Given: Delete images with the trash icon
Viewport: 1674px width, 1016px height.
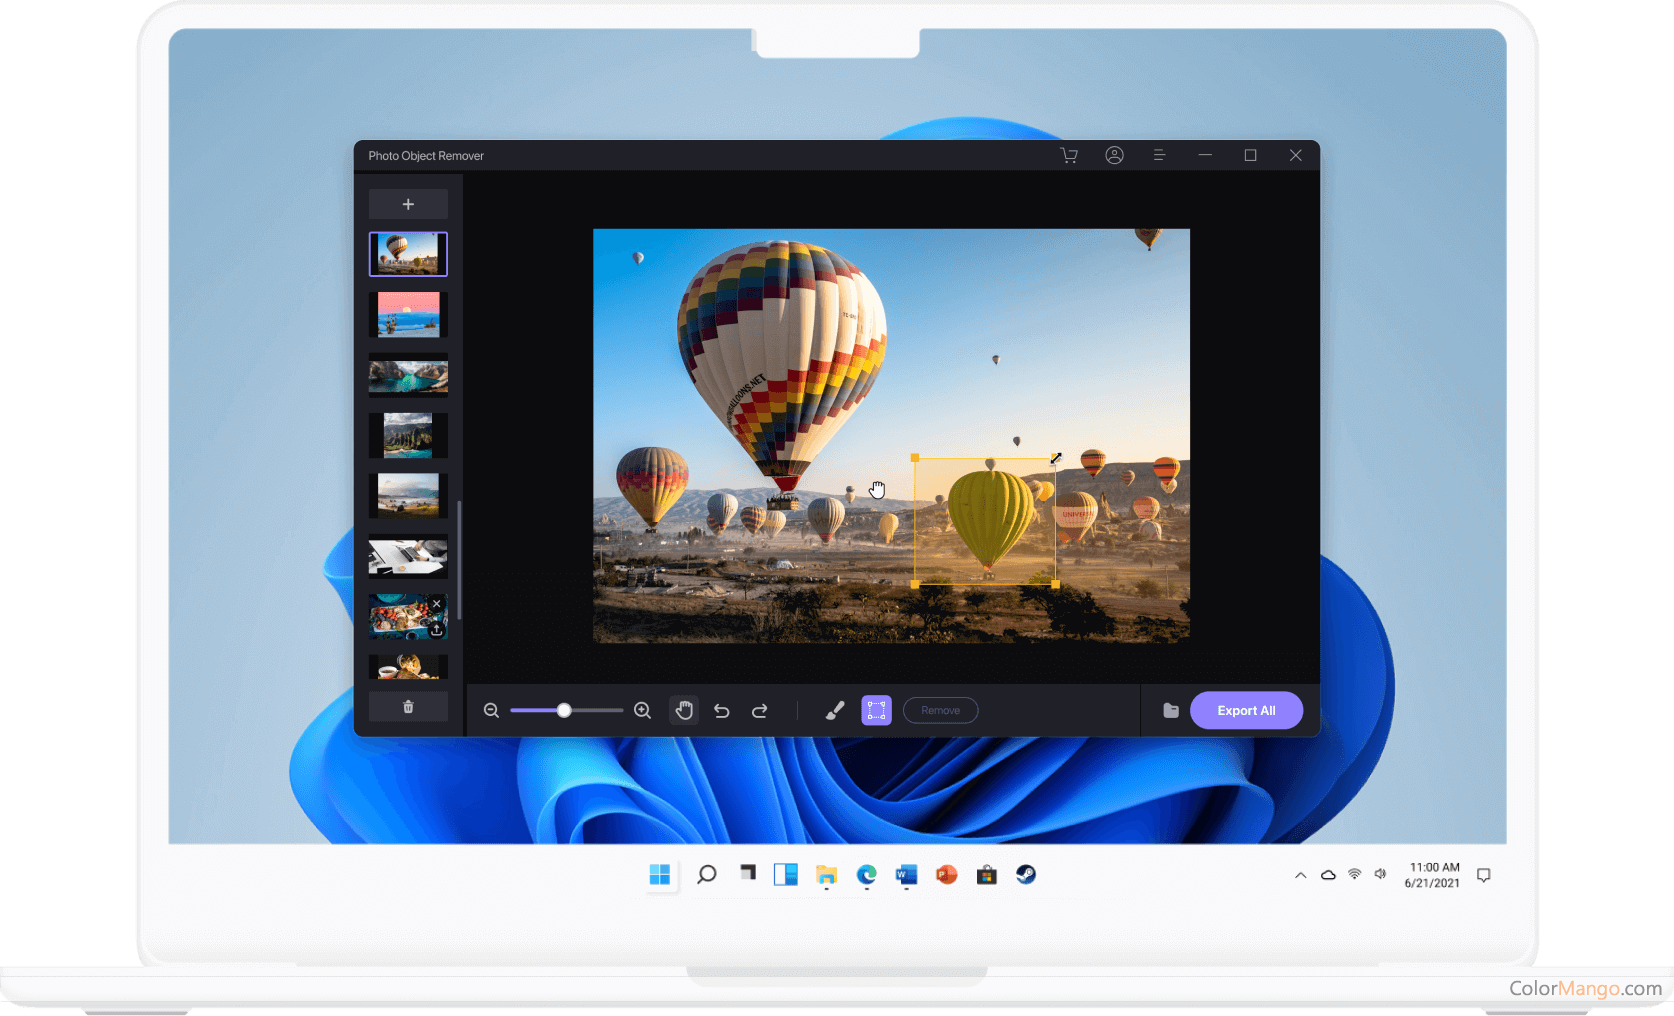Looking at the screenshot, I should (x=408, y=707).
